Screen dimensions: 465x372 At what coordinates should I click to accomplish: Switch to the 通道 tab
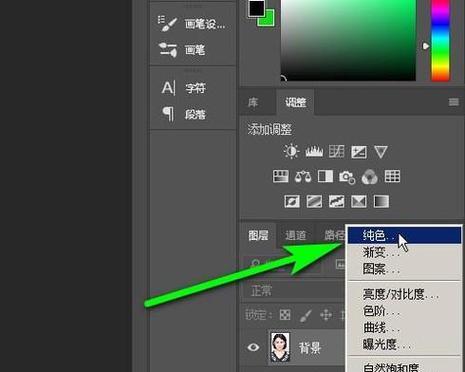pyautogui.click(x=295, y=235)
